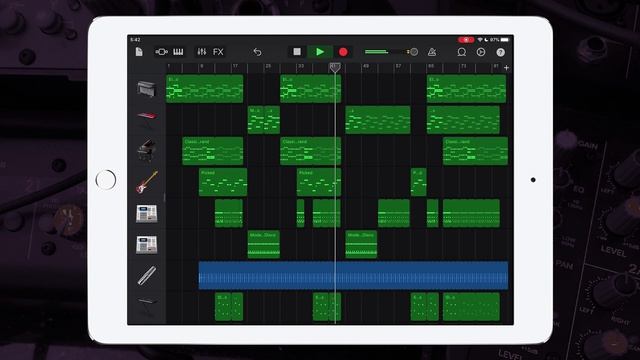Select the last electric piano region near bar 65
Screen dimensions: 640x360
[x=467, y=89]
